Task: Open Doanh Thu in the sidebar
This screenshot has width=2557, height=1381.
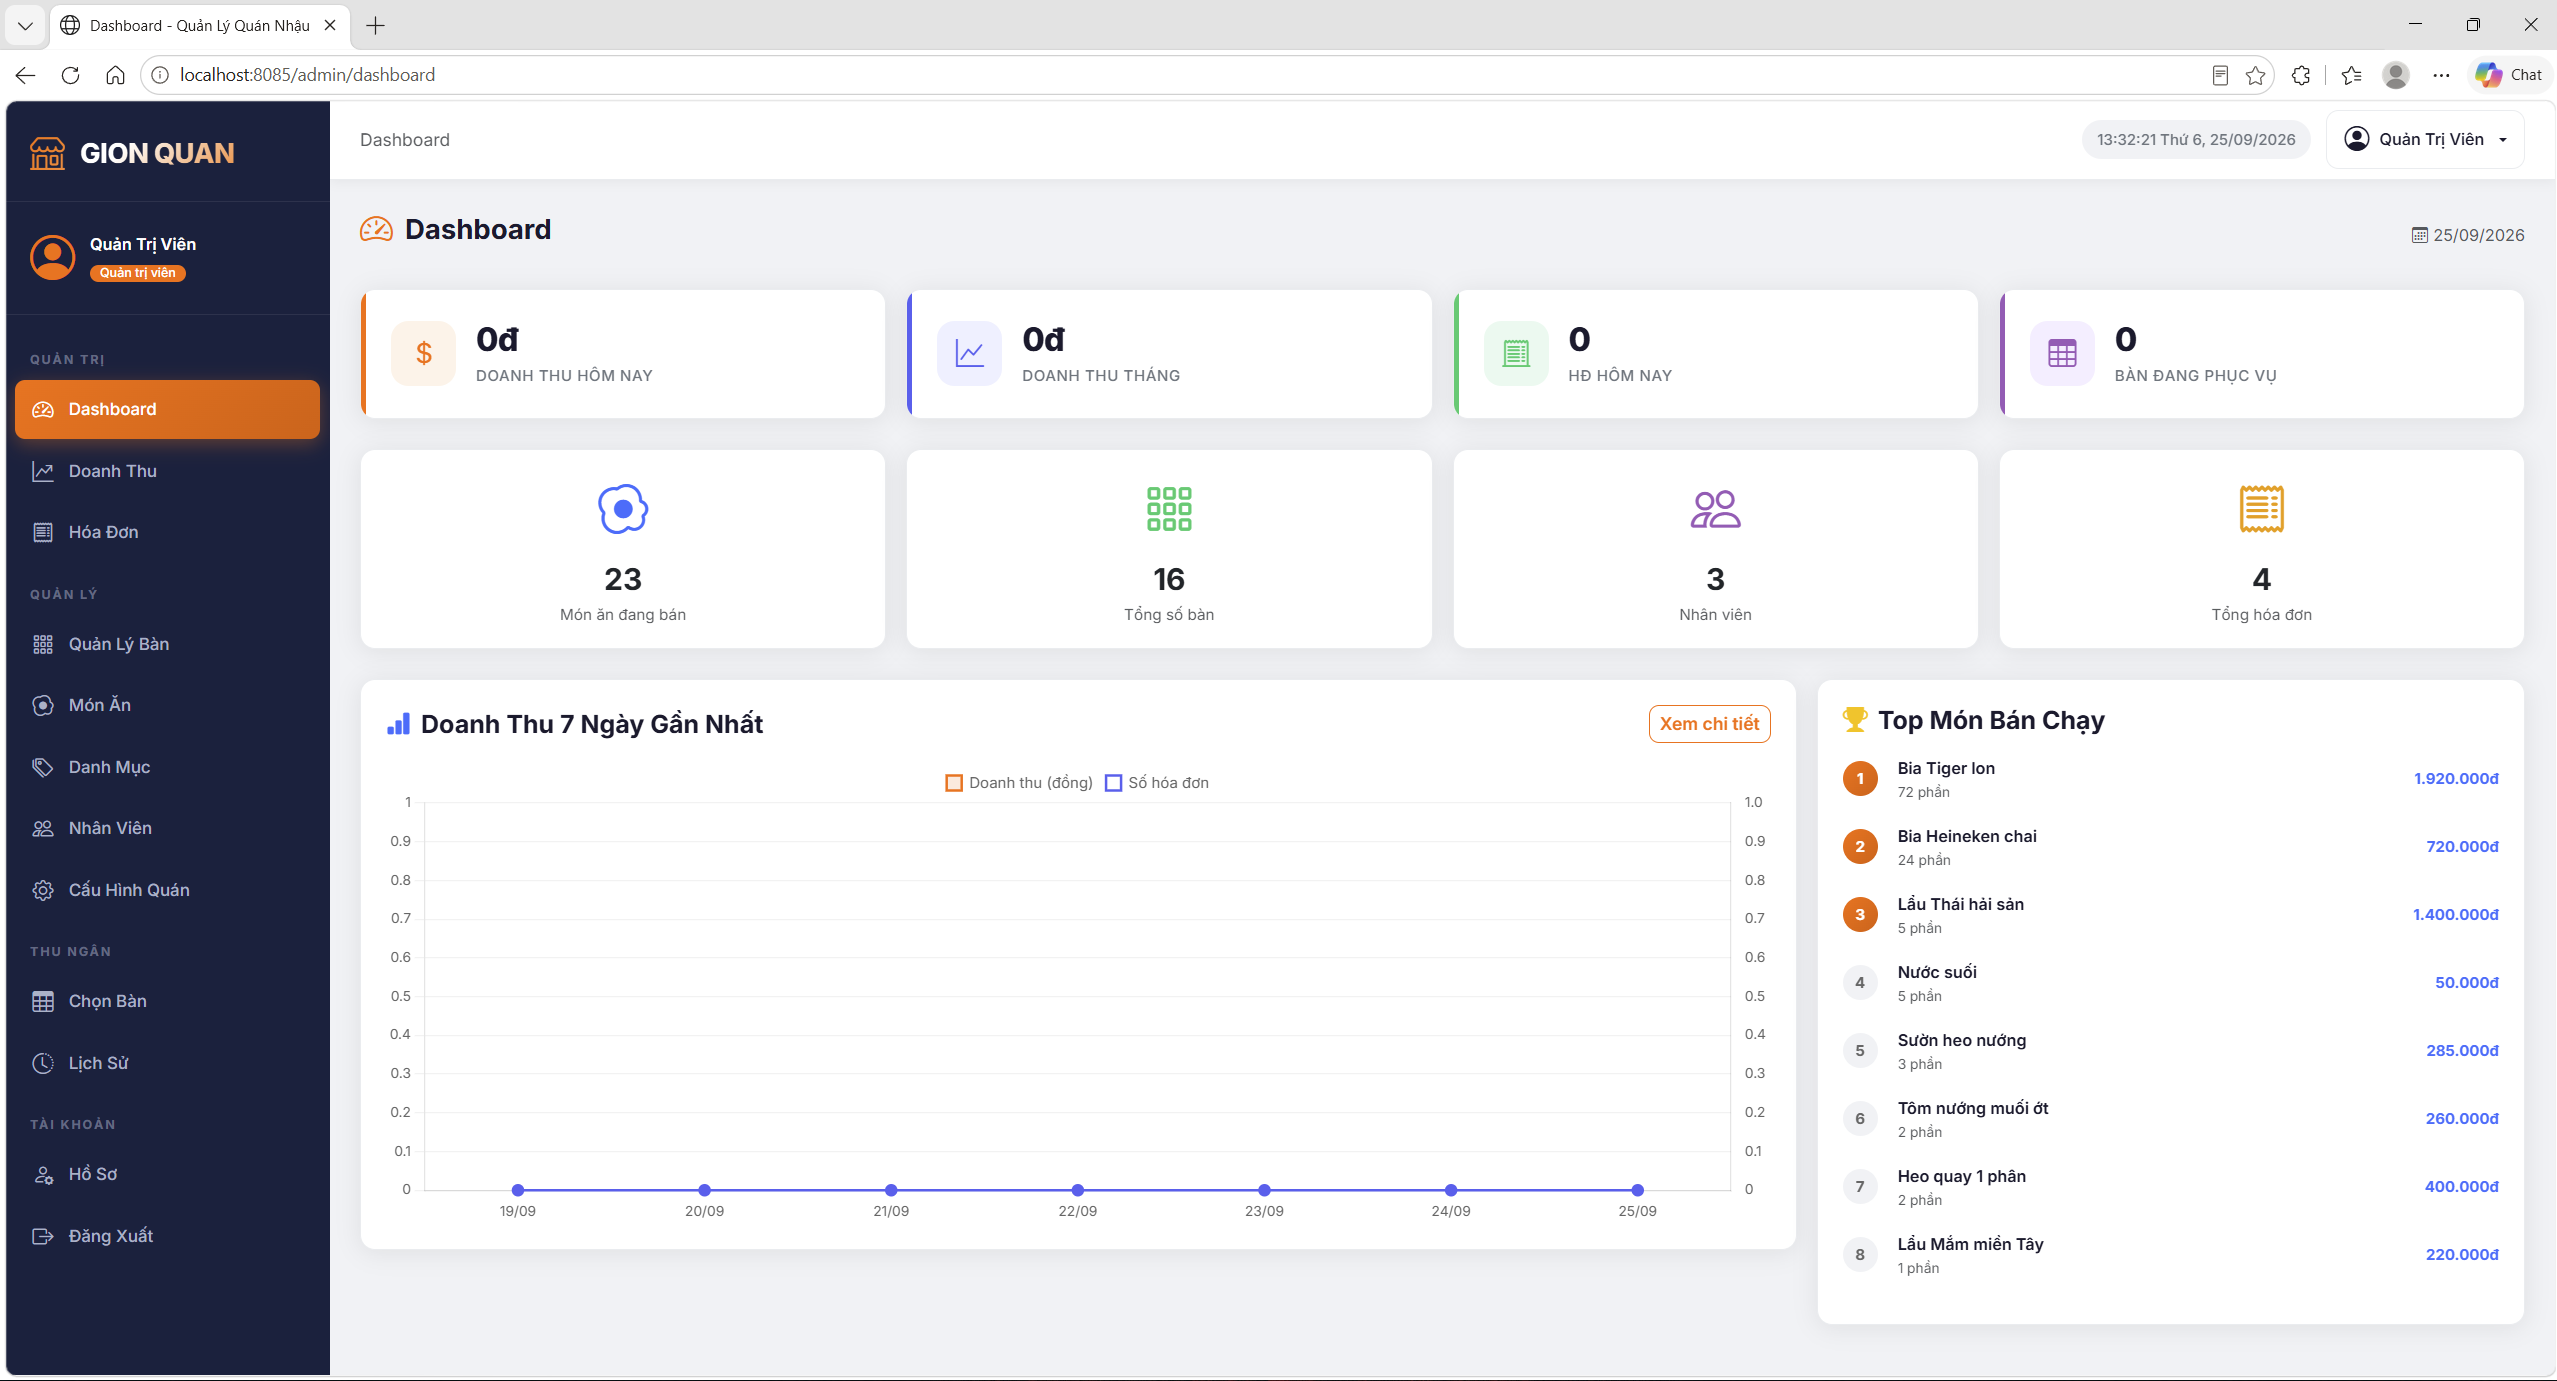Action: pyautogui.click(x=167, y=471)
